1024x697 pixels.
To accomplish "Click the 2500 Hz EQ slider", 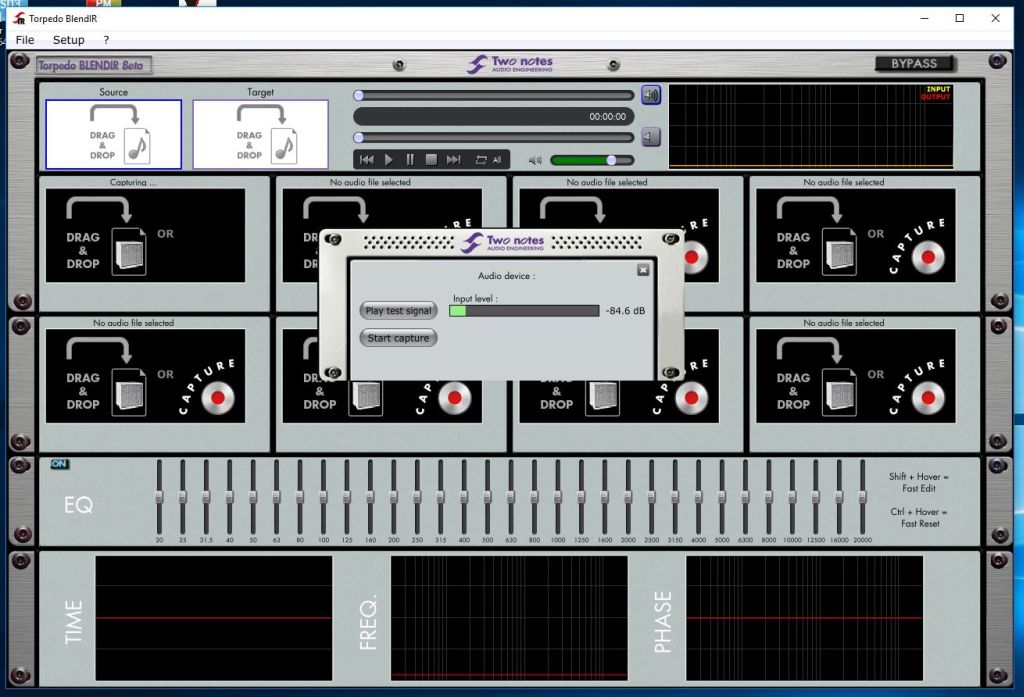I will click(652, 497).
